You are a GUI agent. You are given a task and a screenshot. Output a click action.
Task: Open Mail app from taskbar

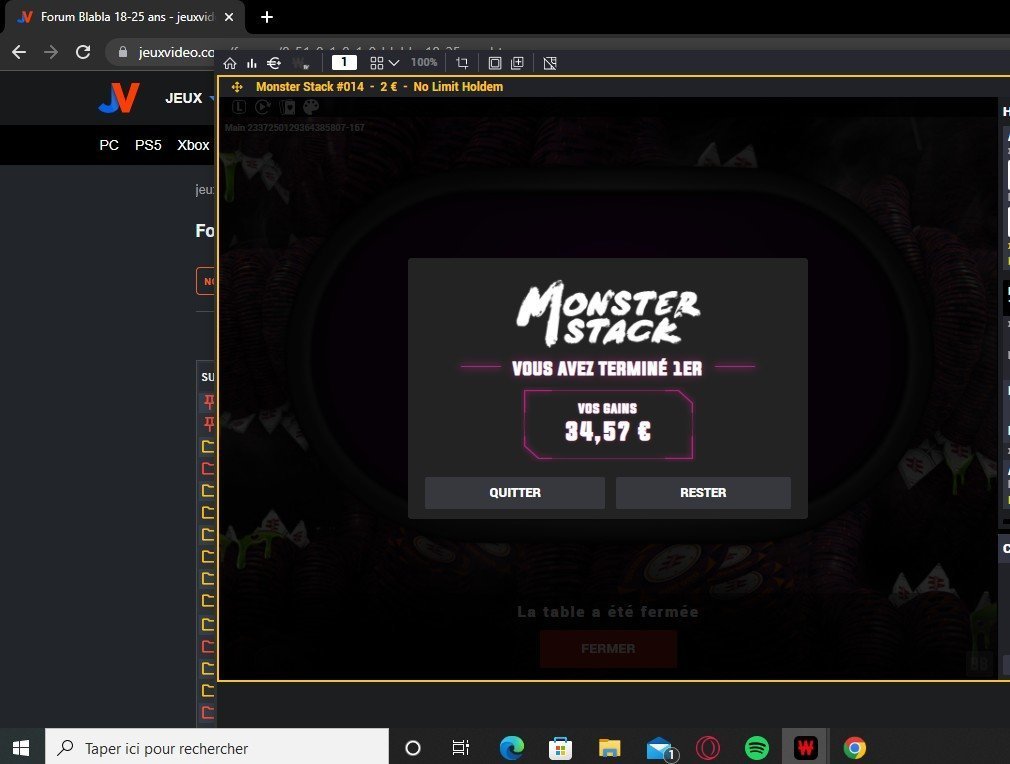coord(660,749)
